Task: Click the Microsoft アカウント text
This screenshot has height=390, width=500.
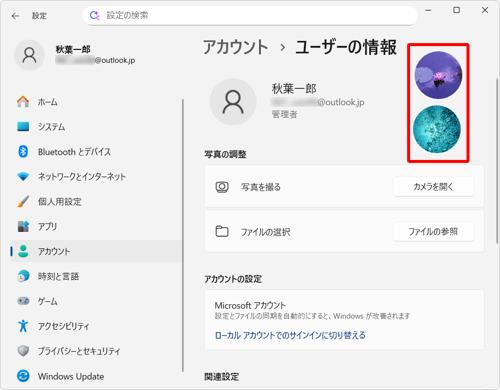Action: coord(250,305)
